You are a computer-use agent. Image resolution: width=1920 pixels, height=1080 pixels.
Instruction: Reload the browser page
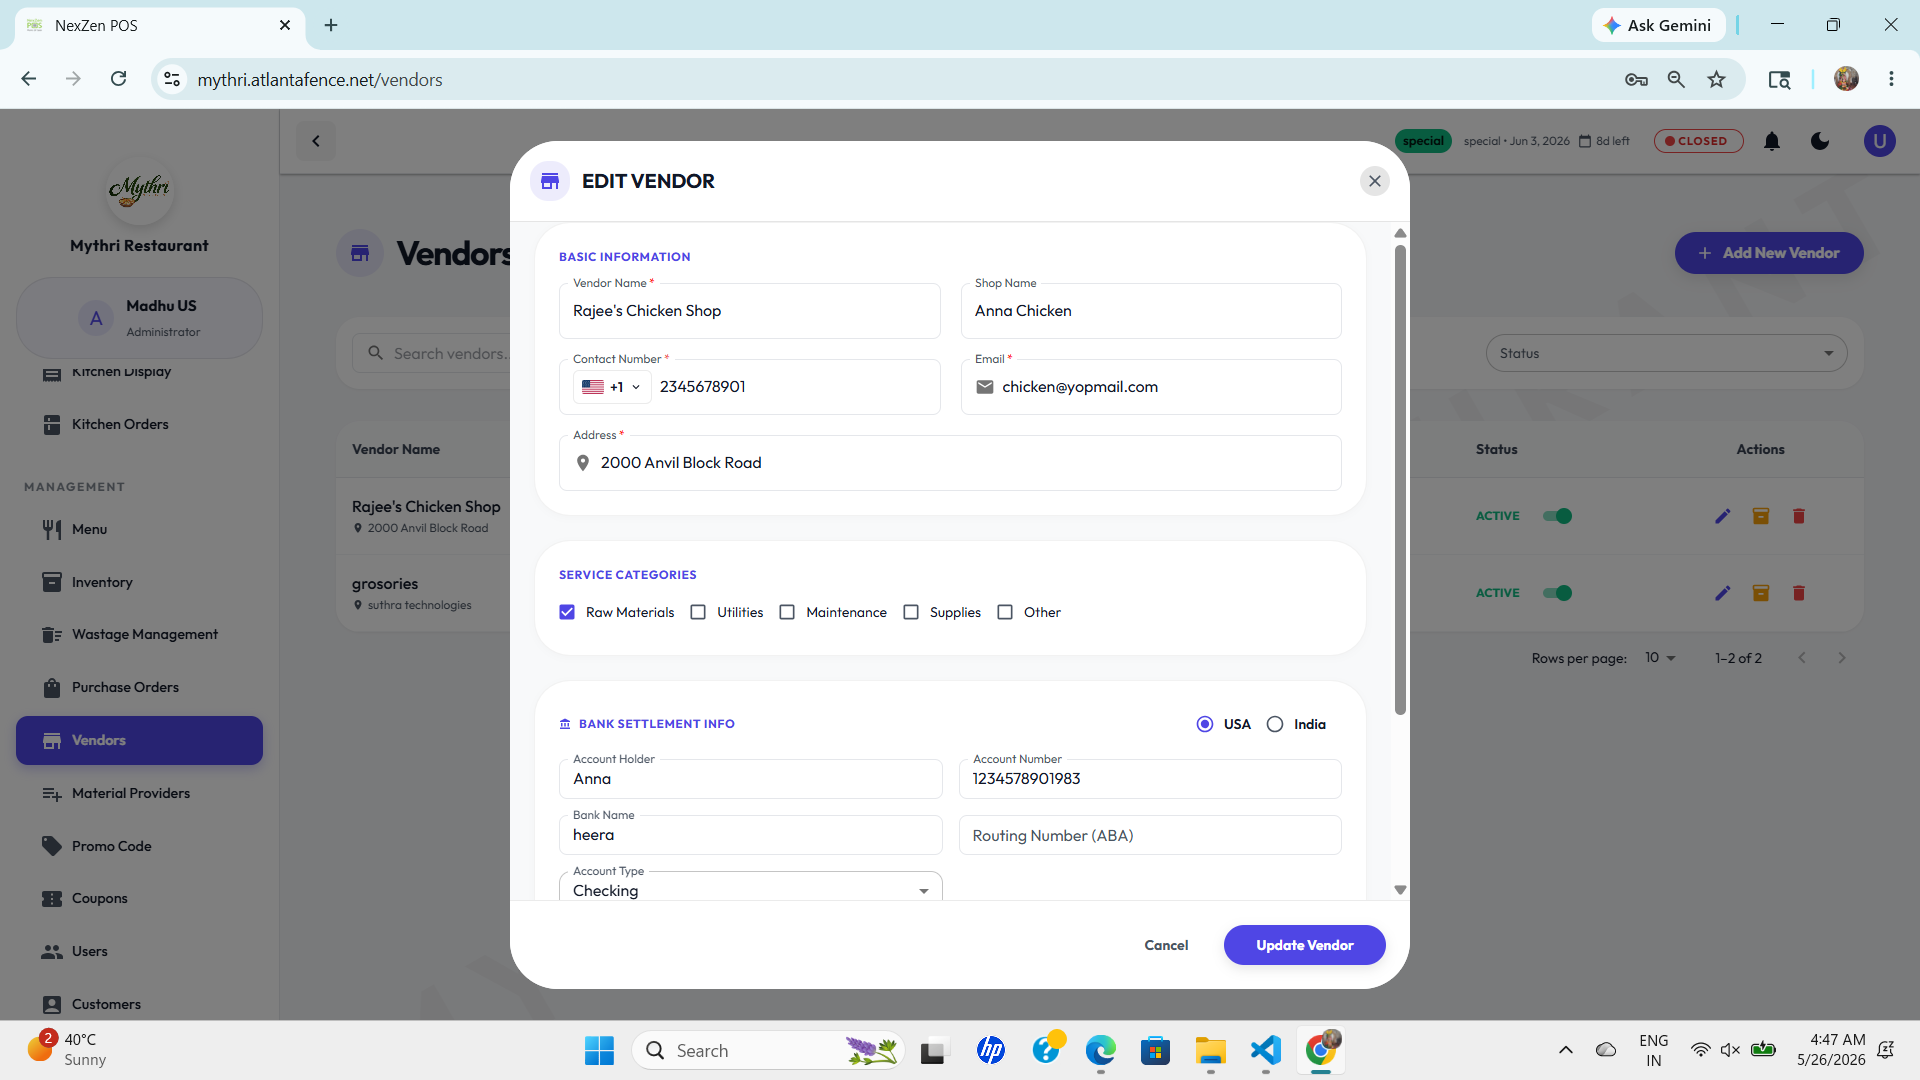[x=118, y=79]
